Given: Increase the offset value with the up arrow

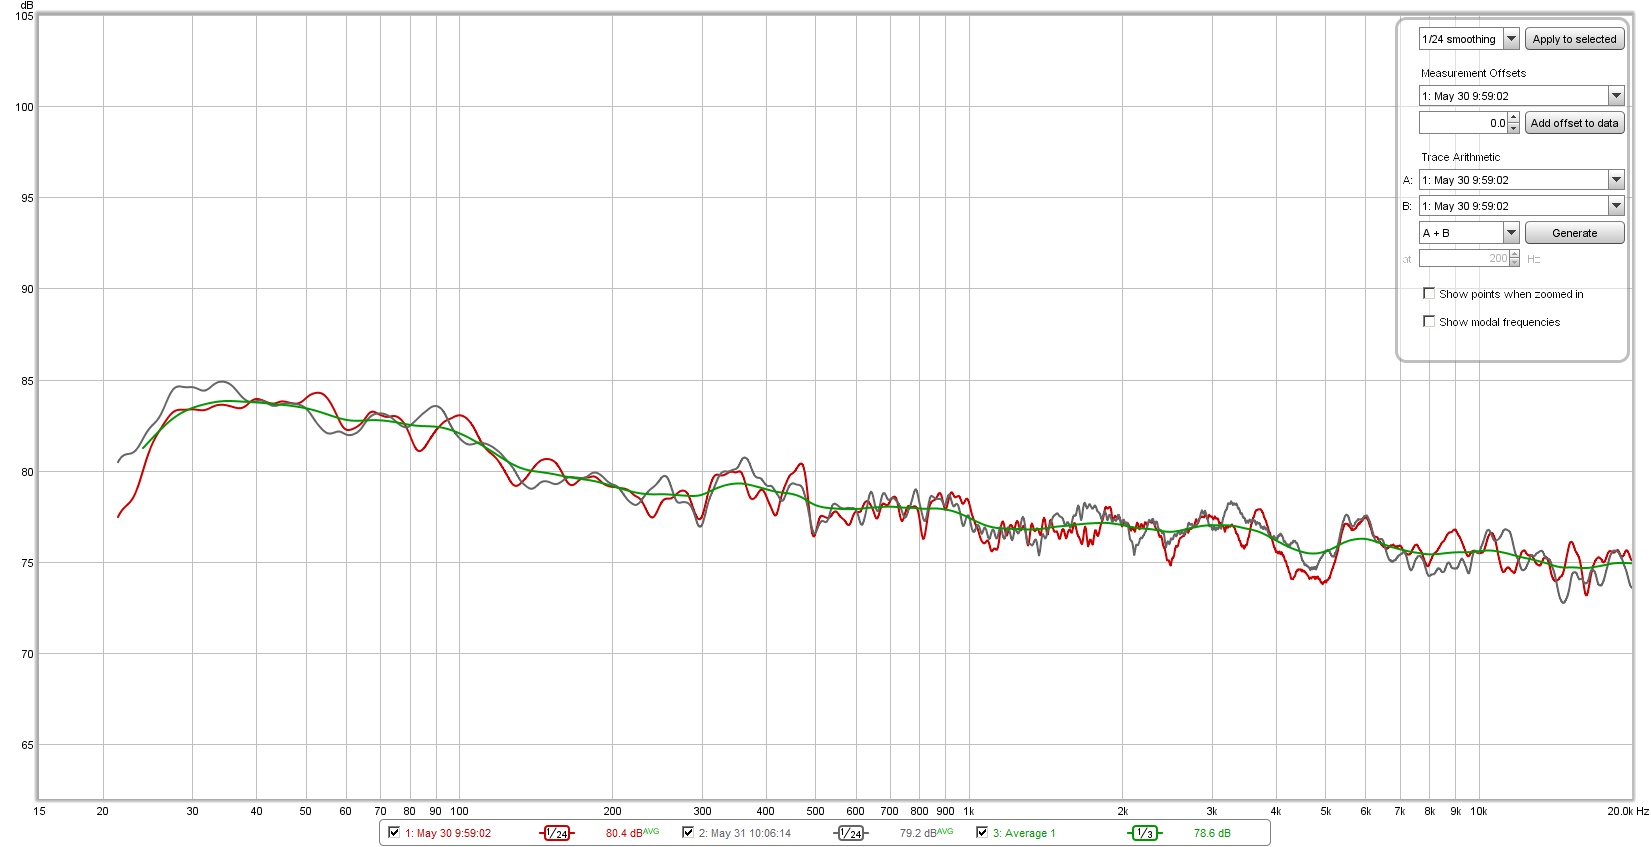Looking at the screenshot, I should 1513,118.
